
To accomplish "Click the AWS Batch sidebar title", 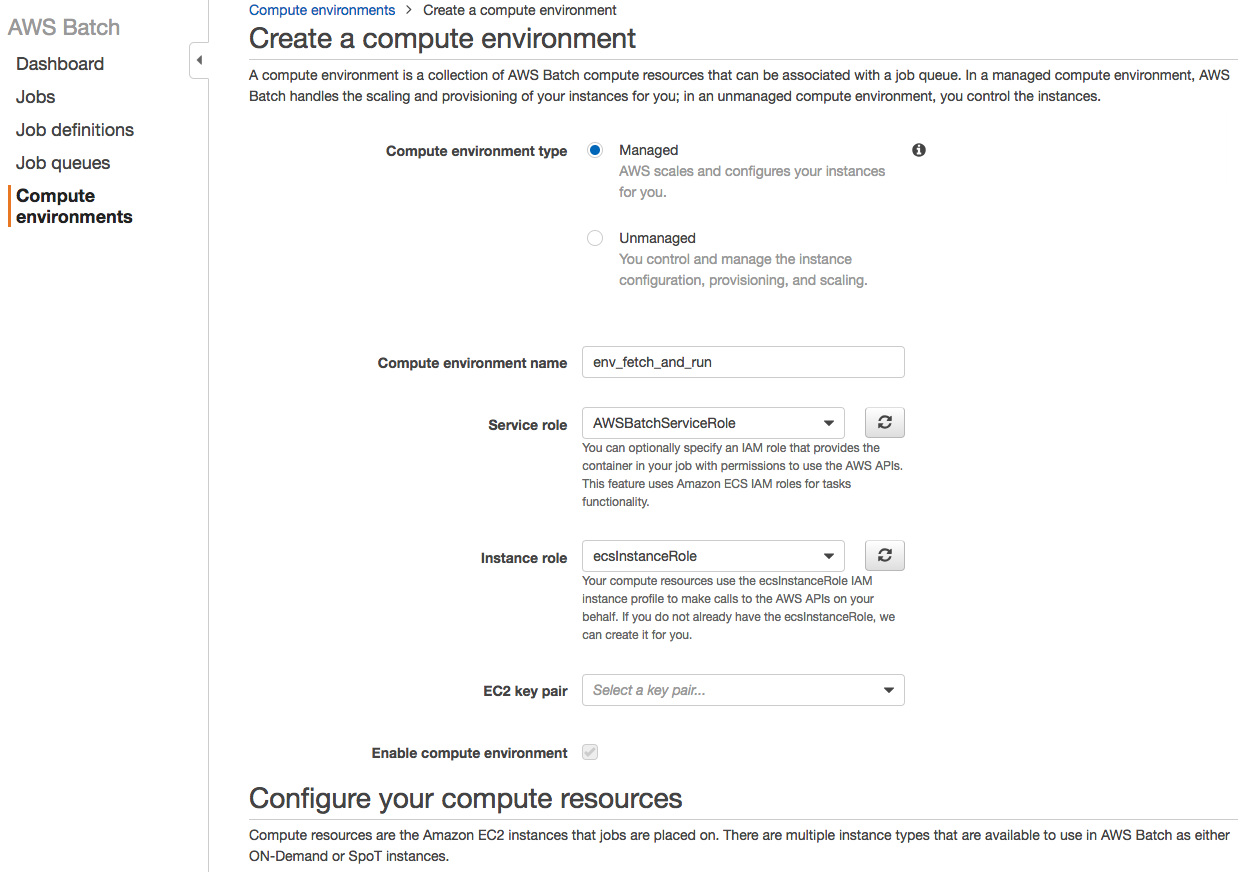I will click(x=64, y=27).
